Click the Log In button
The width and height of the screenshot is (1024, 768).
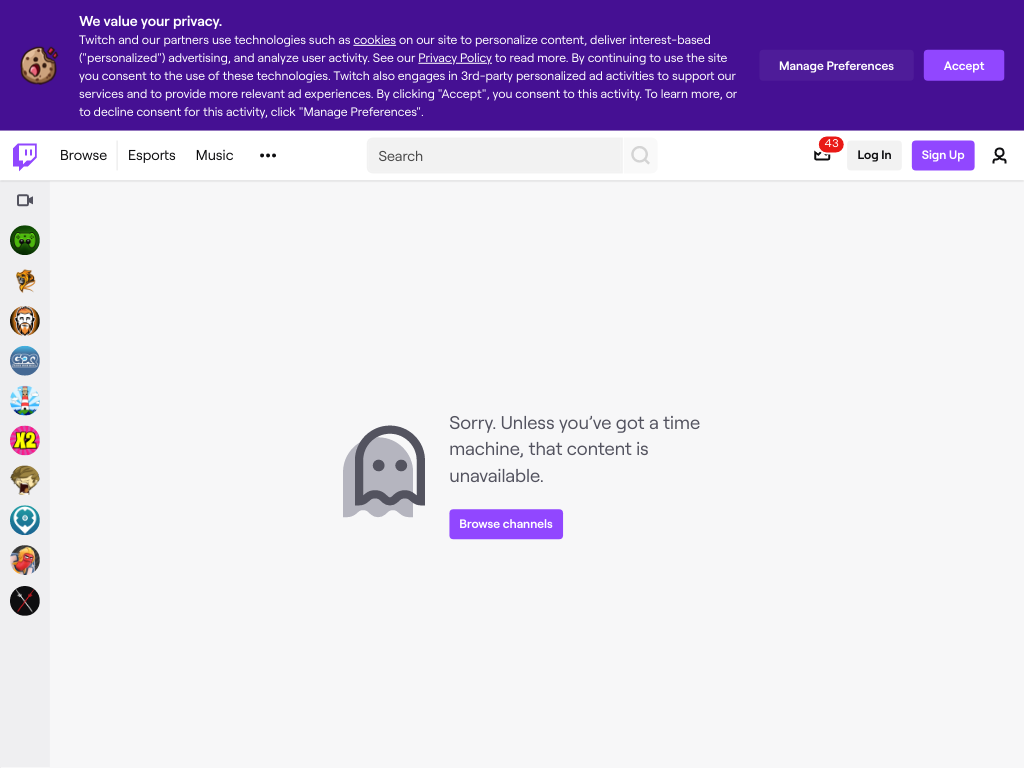874,155
